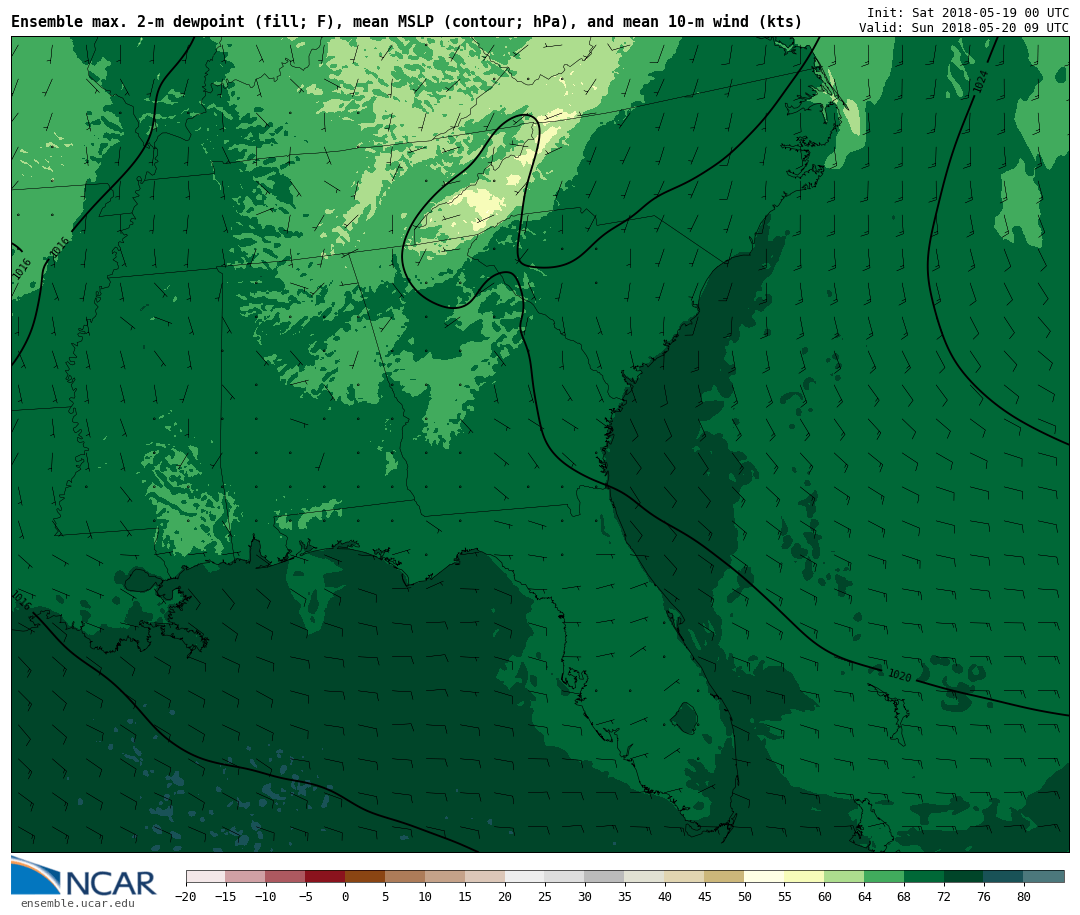Click the 1024 contour label on the map
Image resolution: width=1080 pixels, height=915 pixels.
click(981, 81)
